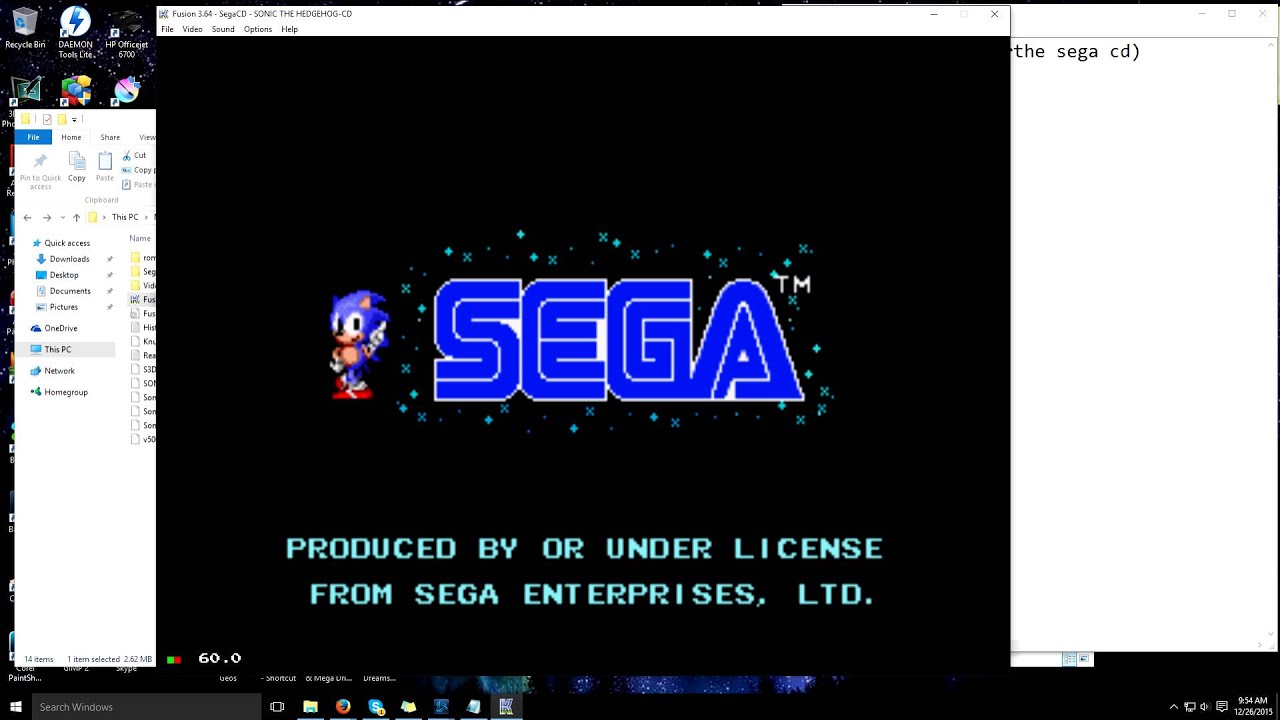The width and height of the screenshot is (1280, 720).
Task: Open the Recycle Bin desktop icon
Action: pos(25,29)
